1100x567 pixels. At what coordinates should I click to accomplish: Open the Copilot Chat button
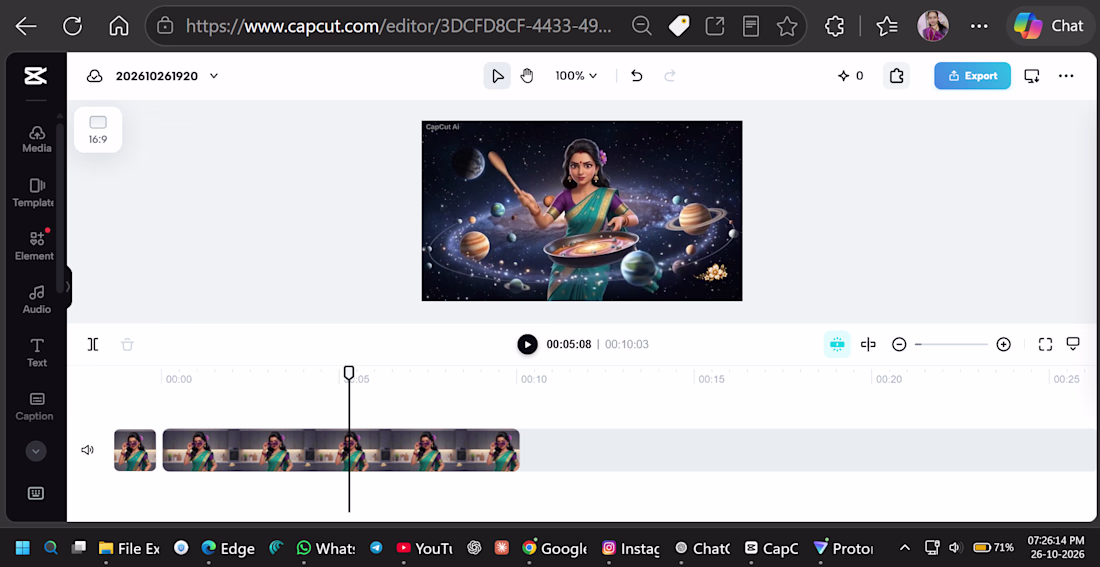pyautogui.click(x=1048, y=26)
